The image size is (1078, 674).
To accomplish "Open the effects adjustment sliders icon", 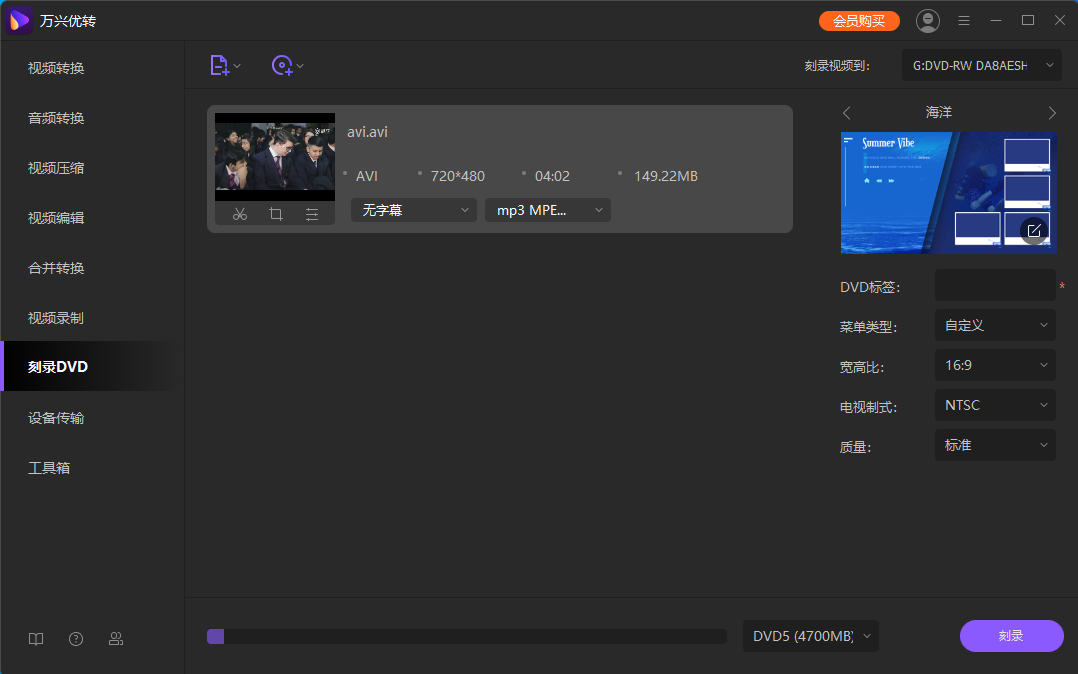I will coord(312,214).
